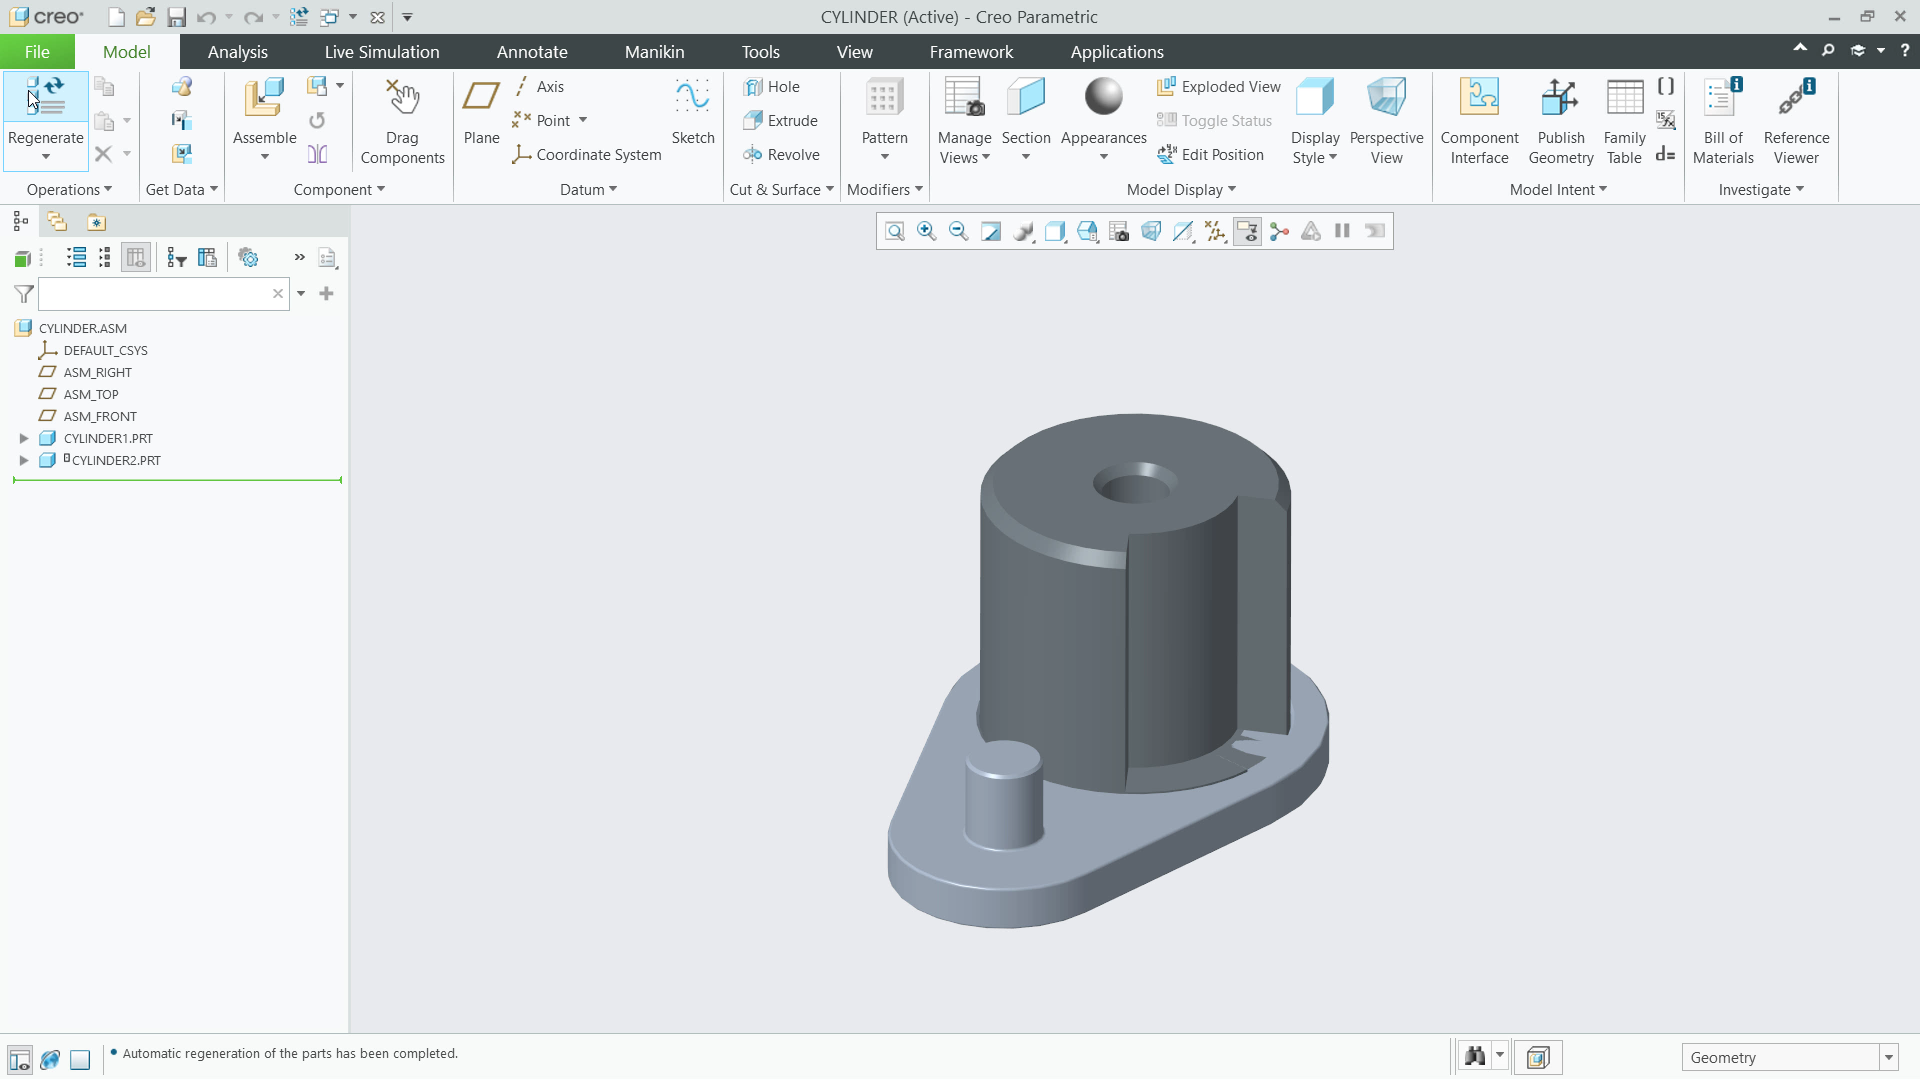Toggle spin center display
Image resolution: width=1920 pixels, height=1080 pixels.
[x=1279, y=231]
